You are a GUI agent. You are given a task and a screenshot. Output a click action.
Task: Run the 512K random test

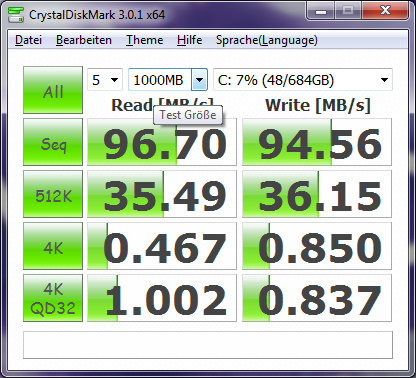(53, 194)
